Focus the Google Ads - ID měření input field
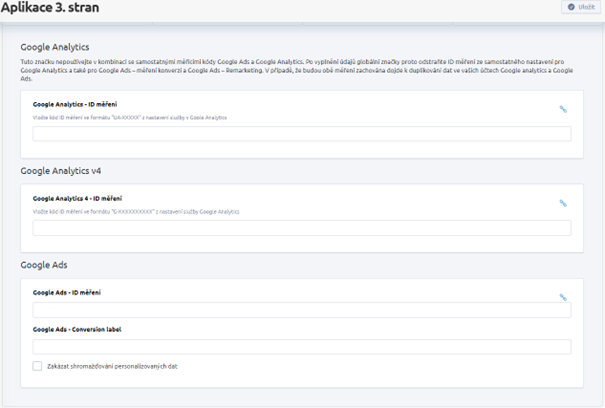Image resolution: width=605 pixels, height=408 pixels. pyautogui.click(x=302, y=310)
